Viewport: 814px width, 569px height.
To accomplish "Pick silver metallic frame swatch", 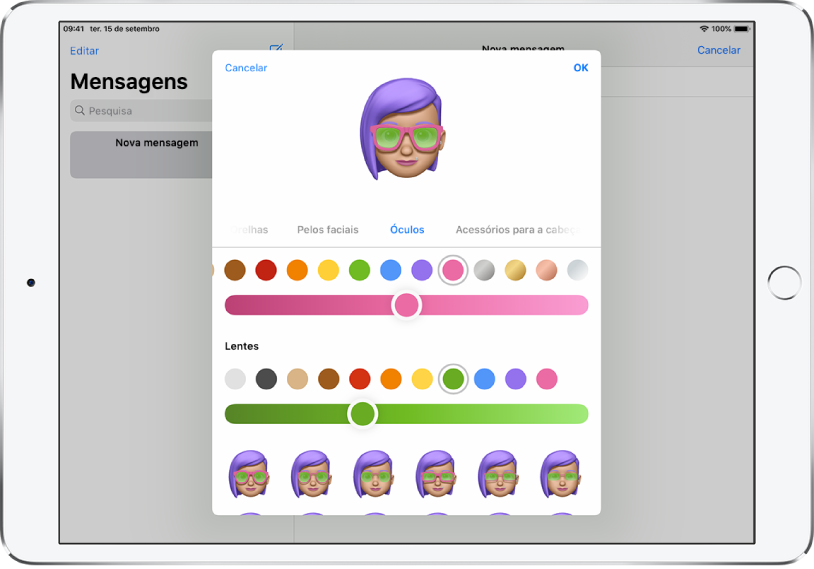I will [x=484, y=270].
